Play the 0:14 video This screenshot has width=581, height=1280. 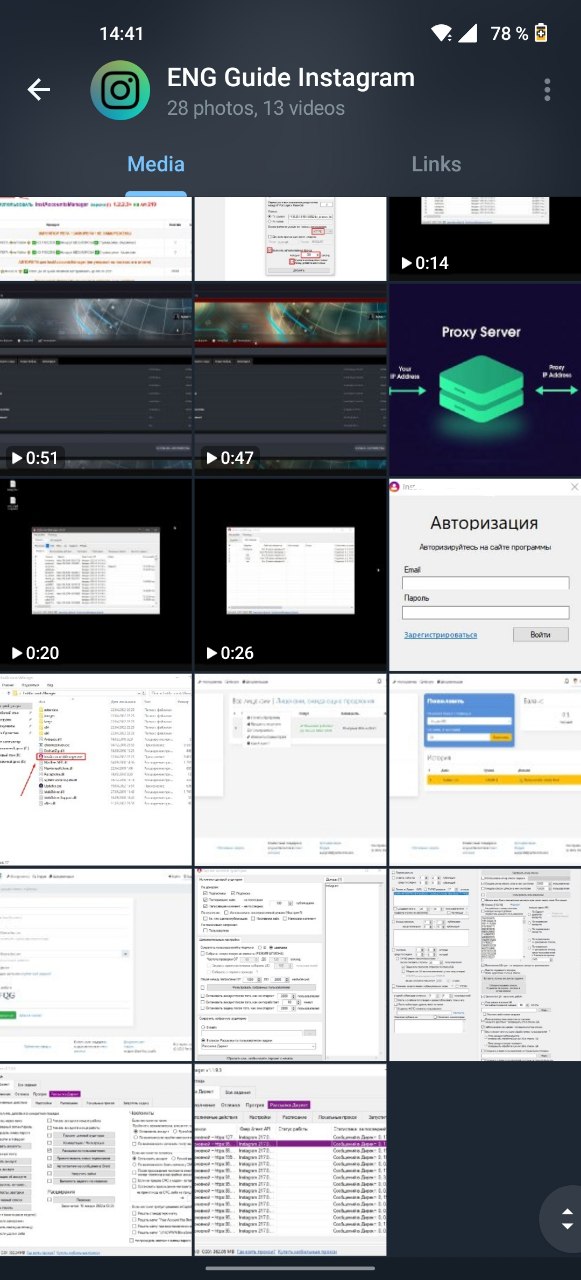(x=484, y=239)
